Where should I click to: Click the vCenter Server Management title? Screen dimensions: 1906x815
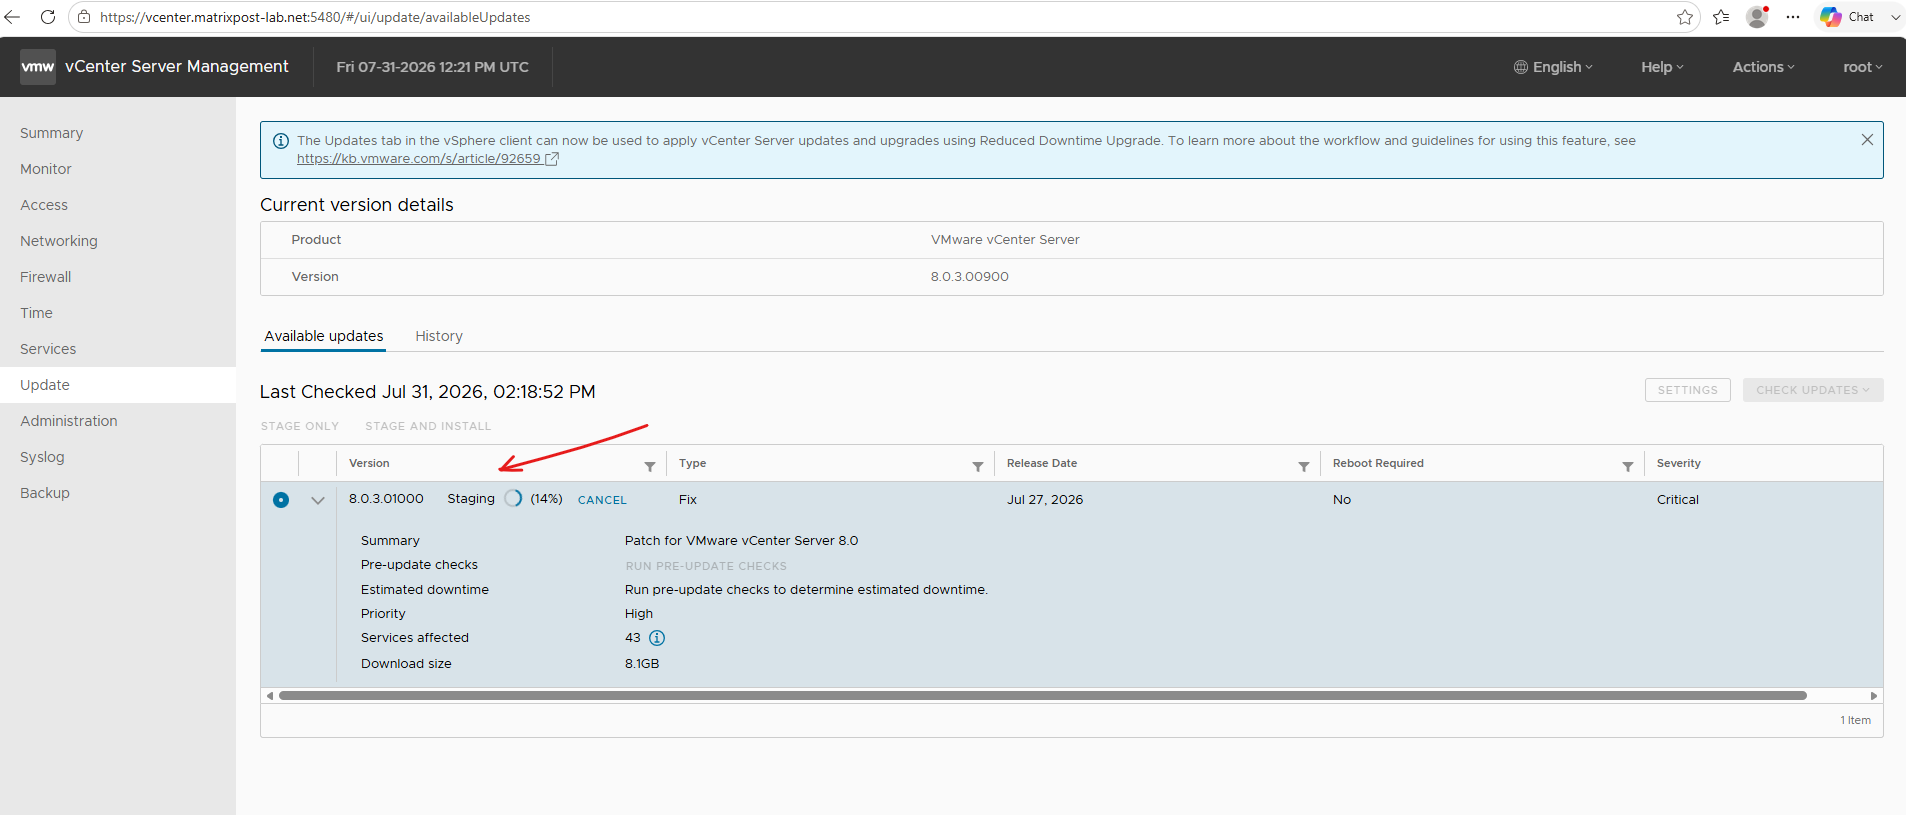click(x=177, y=67)
